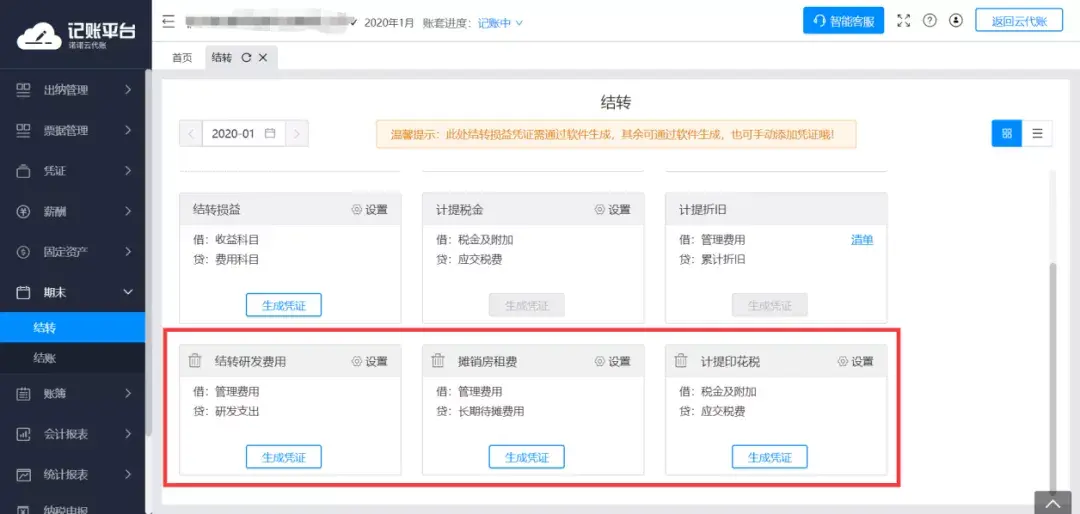This screenshot has width=1080, height=514.
Task: Open the help question mark icon
Action: (x=930, y=21)
